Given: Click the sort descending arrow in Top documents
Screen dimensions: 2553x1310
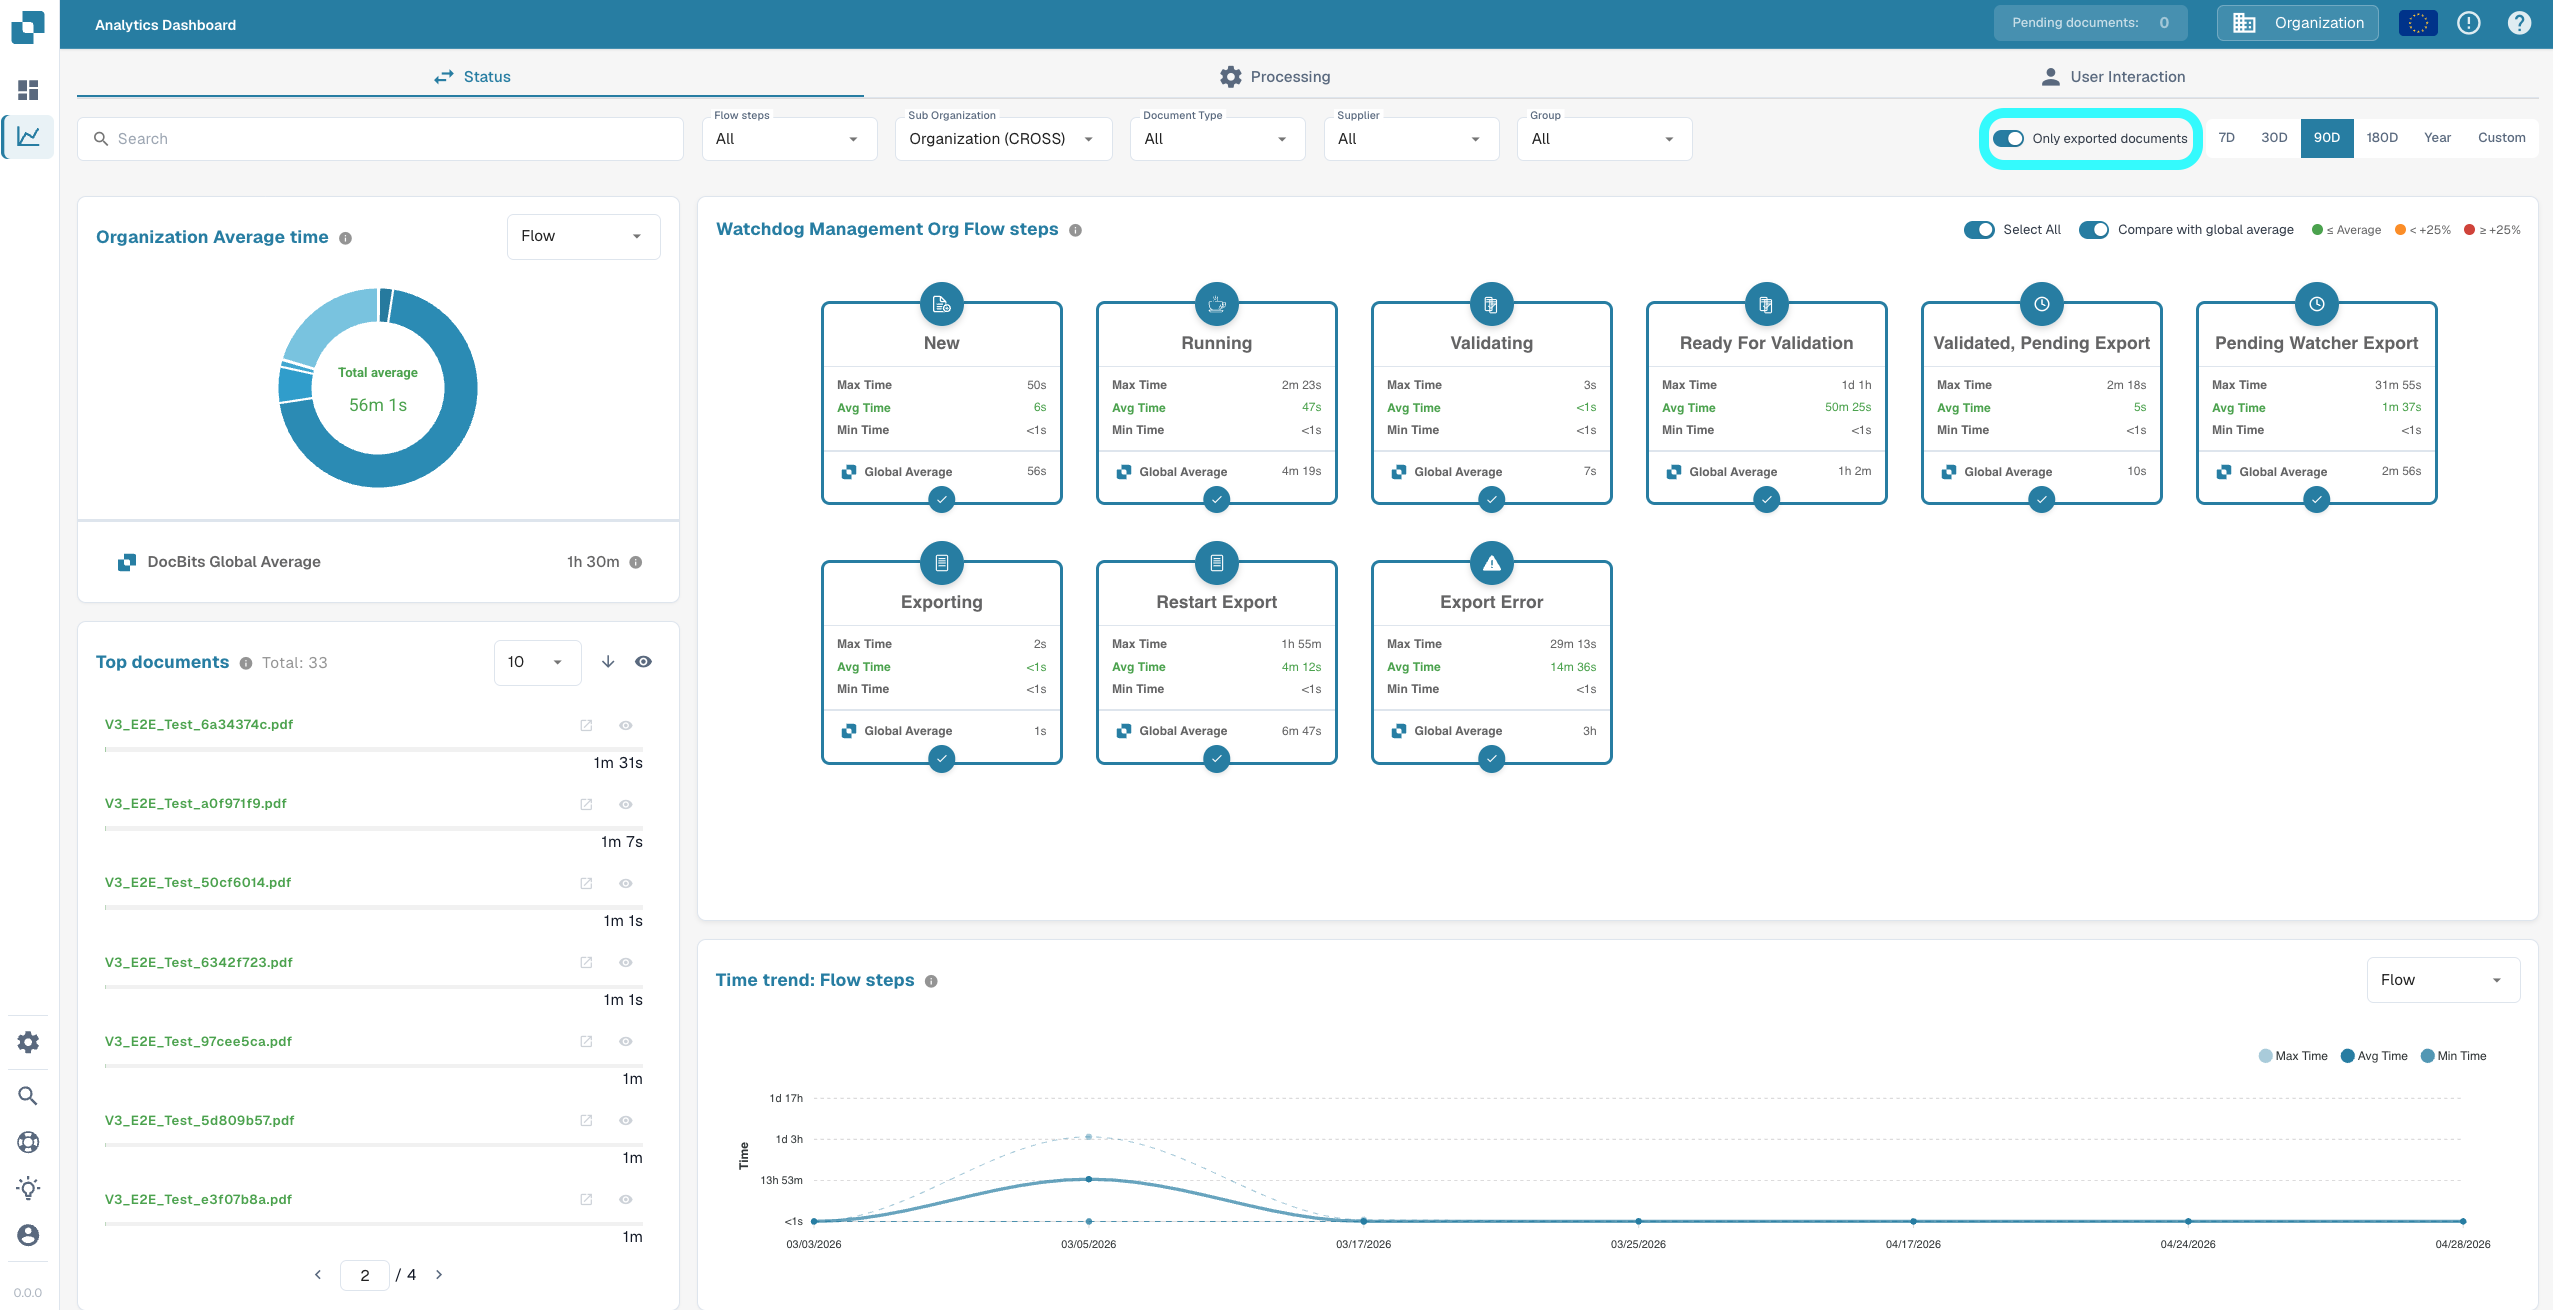Looking at the screenshot, I should pyautogui.click(x=608, y=662).
